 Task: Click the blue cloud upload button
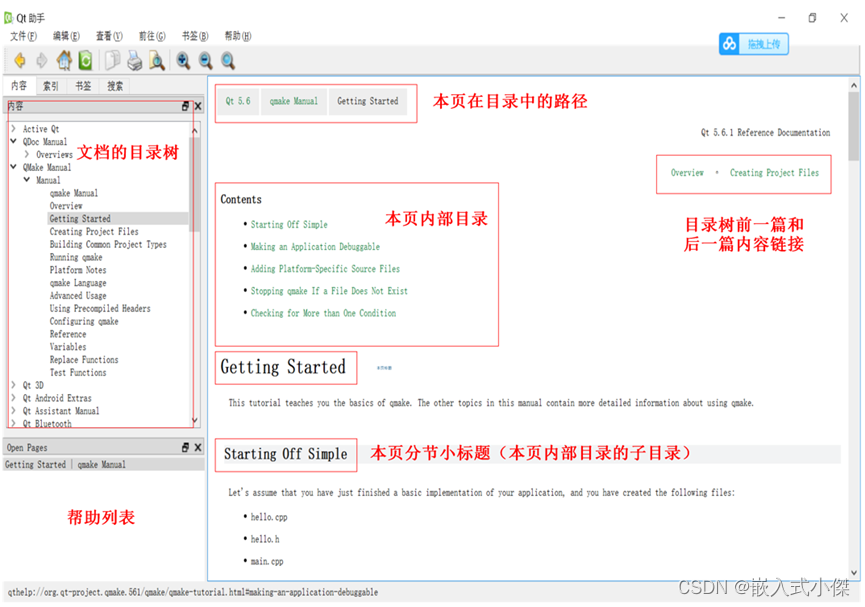click(x=754, y=44)
